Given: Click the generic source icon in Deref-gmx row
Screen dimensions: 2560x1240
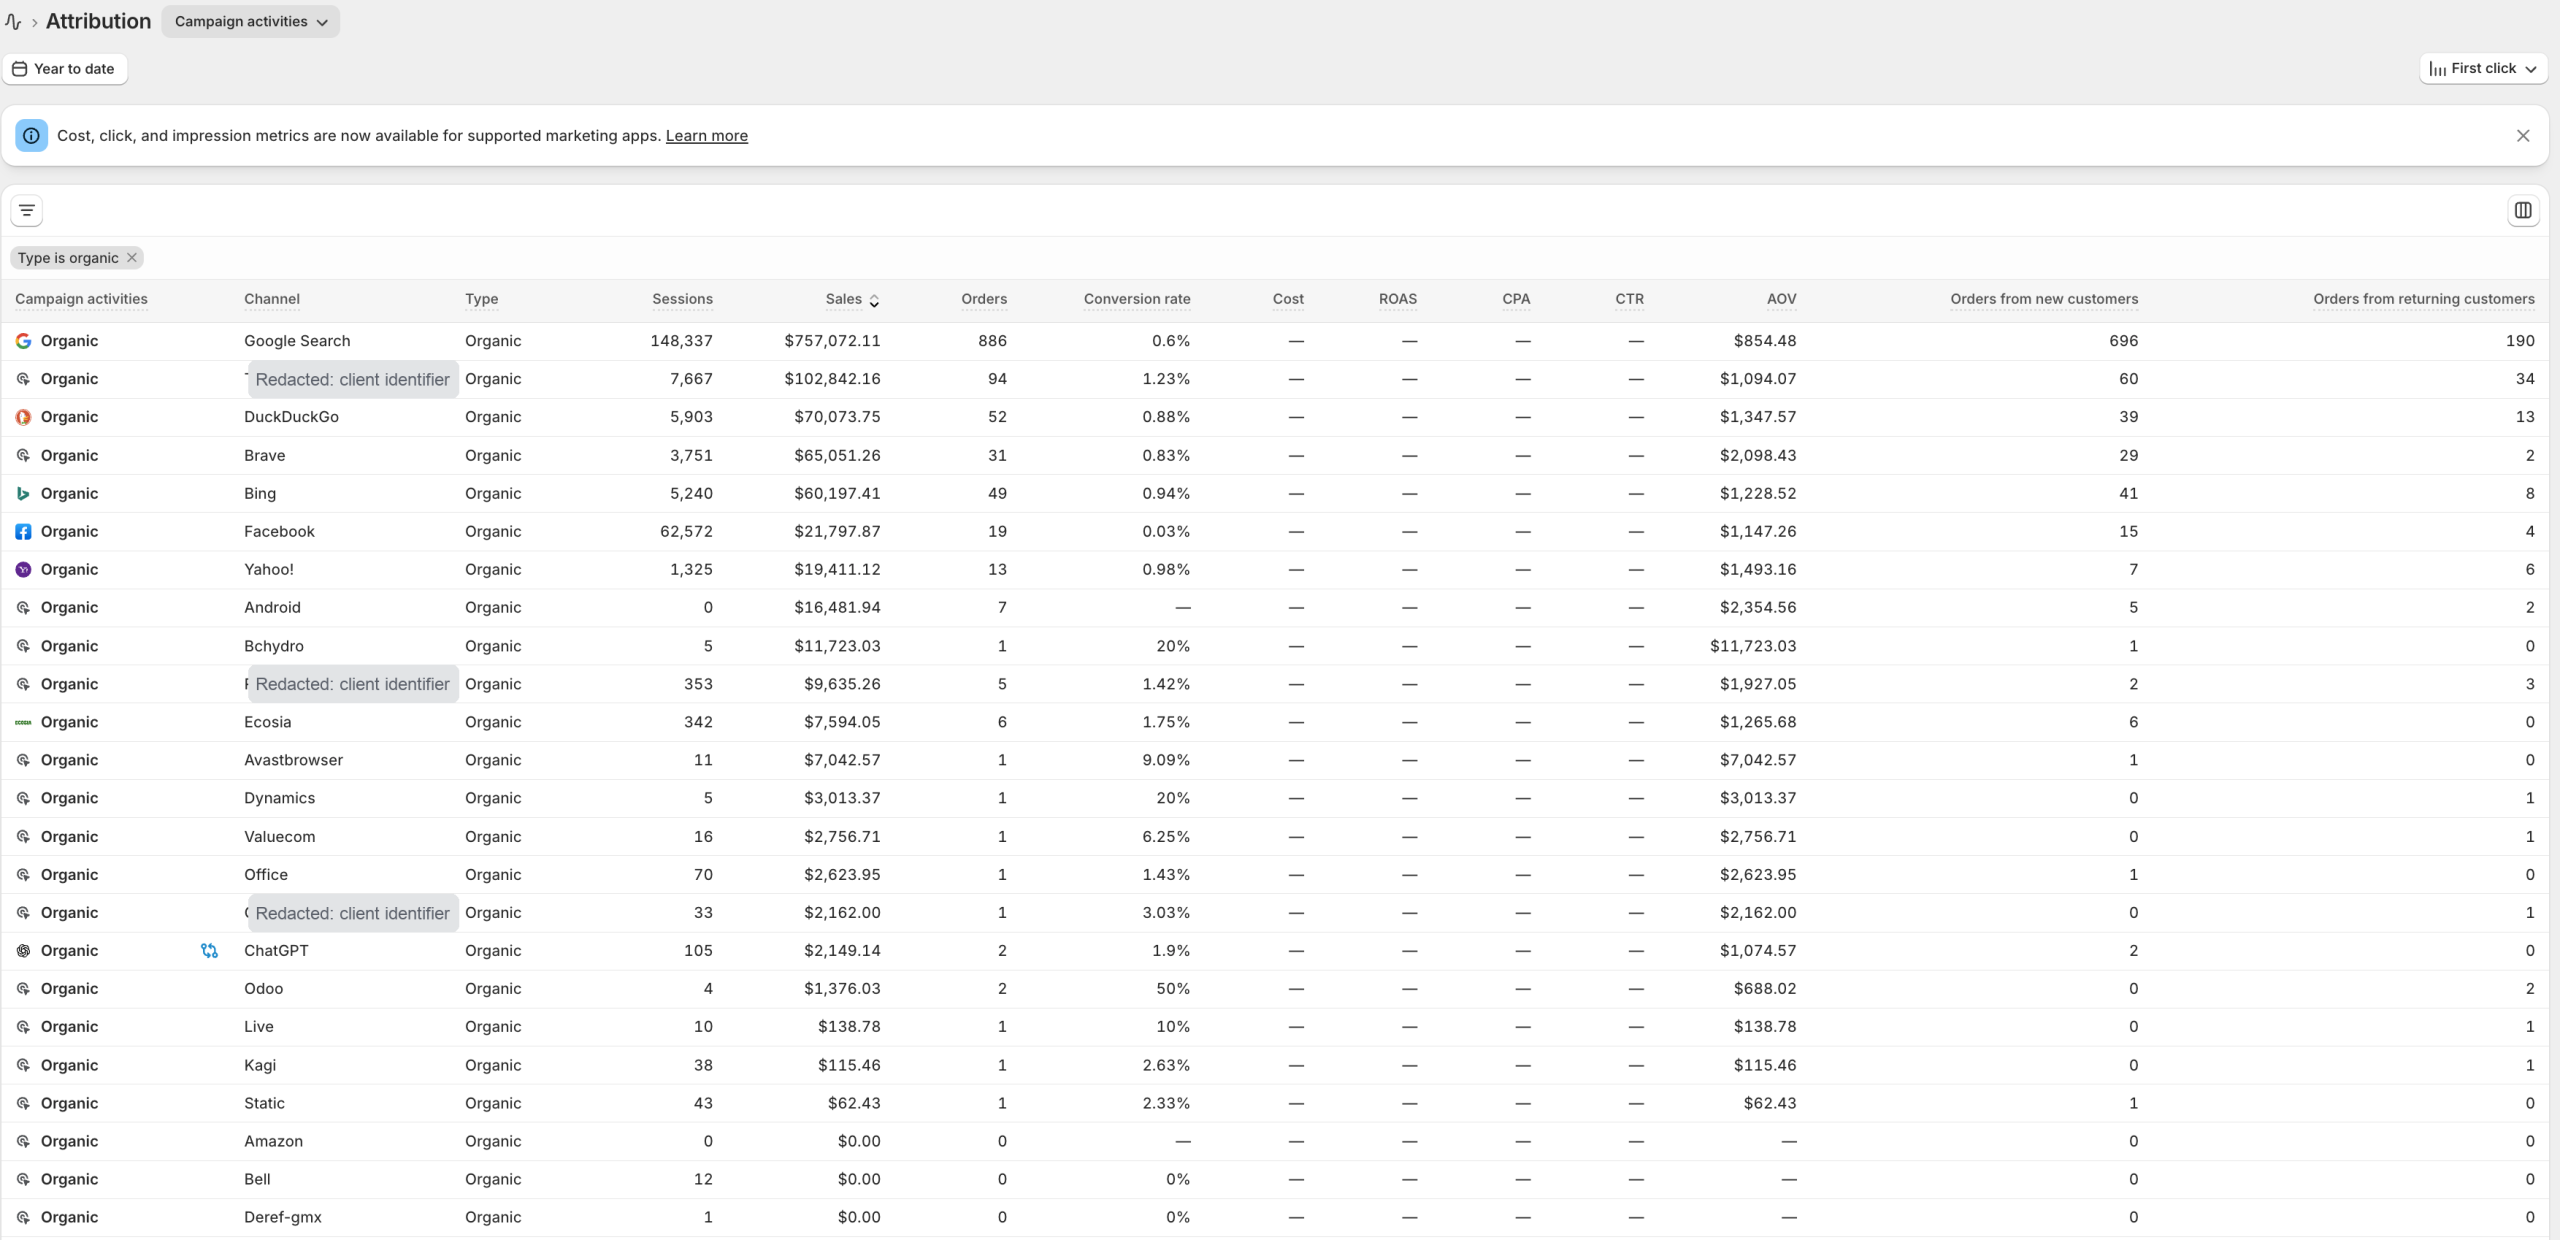Looking at the screenshot, I should pos(23,1217).
